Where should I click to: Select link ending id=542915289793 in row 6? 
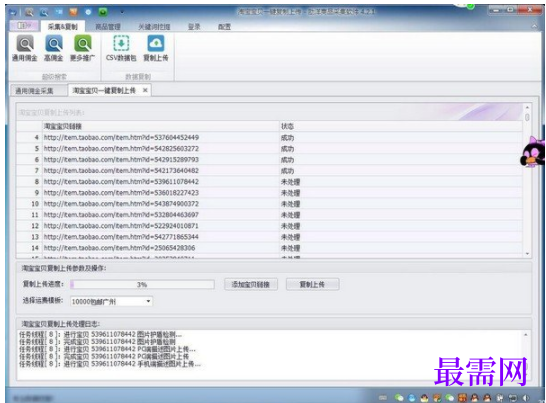[x=121, y=160]
